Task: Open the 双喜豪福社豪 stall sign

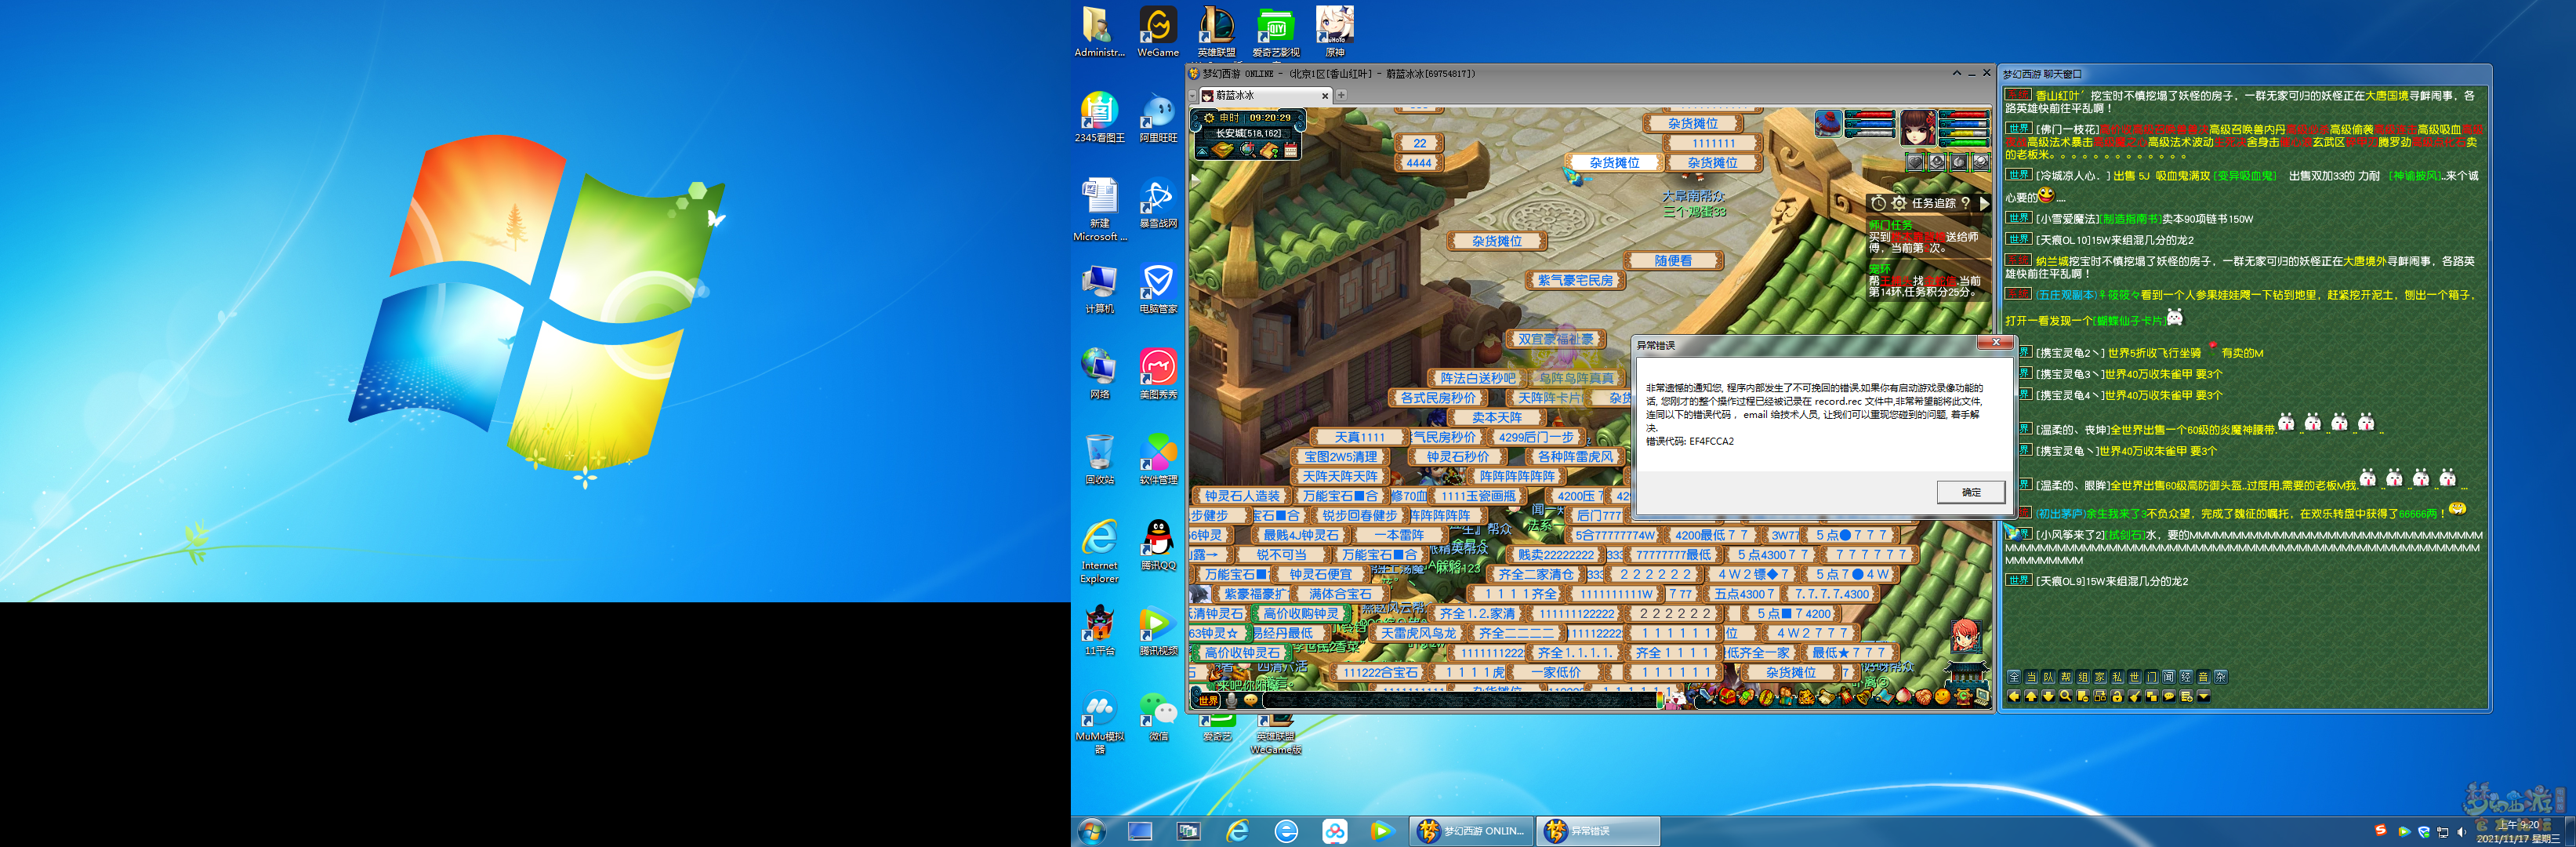Action: click(x=1555, y=339)
